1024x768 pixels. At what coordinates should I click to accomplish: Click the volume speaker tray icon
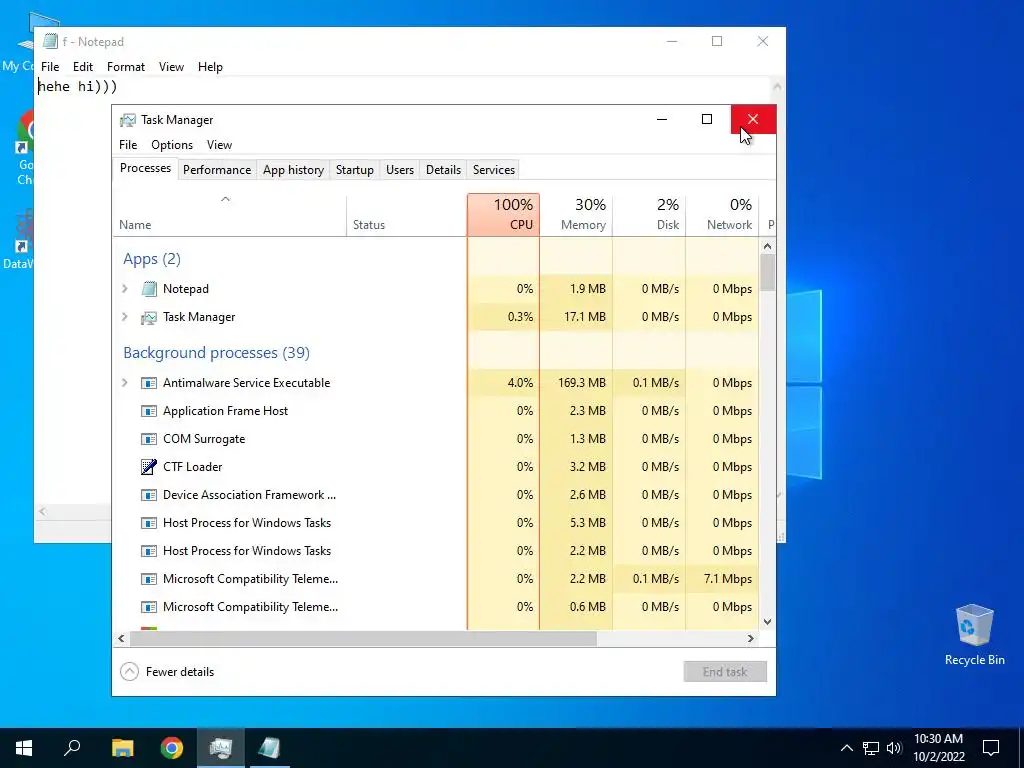[x=894, y=748]
